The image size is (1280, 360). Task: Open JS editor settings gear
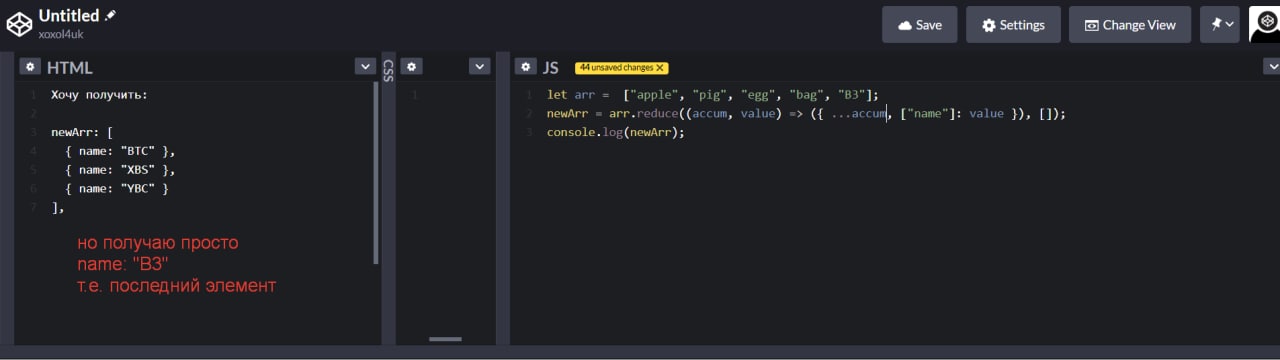(525, 67)
